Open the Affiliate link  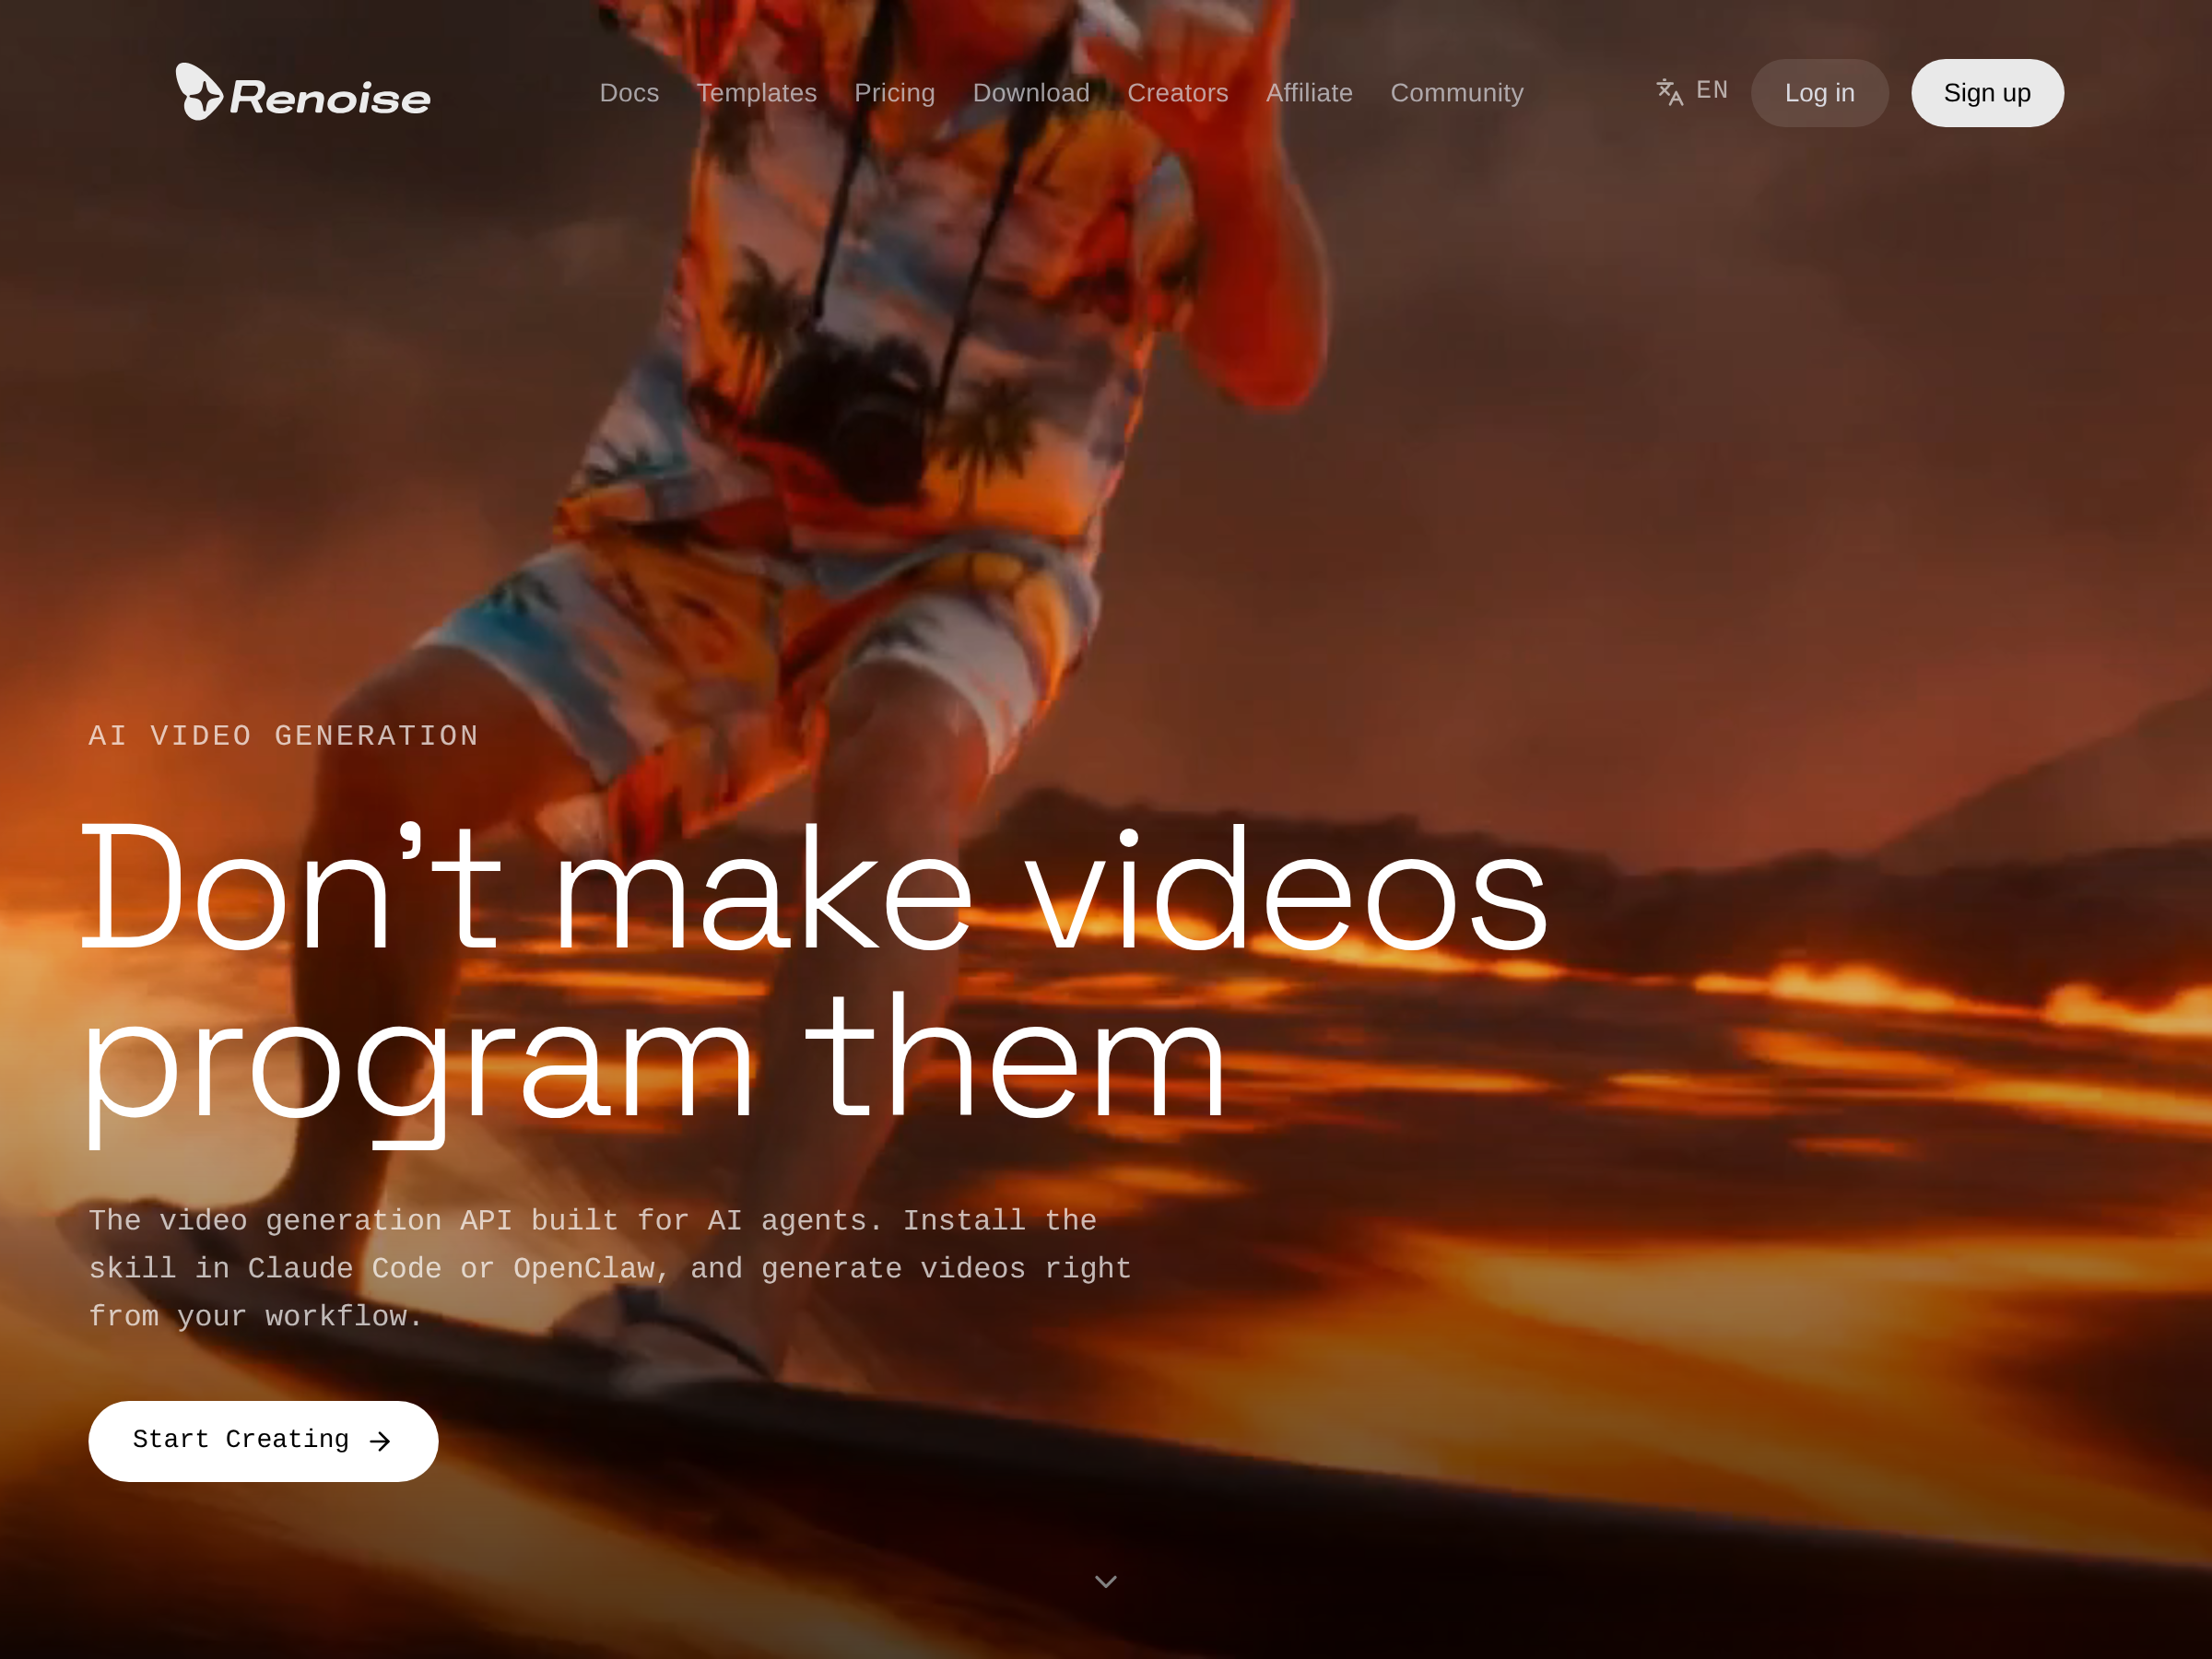click(1309, 93)
